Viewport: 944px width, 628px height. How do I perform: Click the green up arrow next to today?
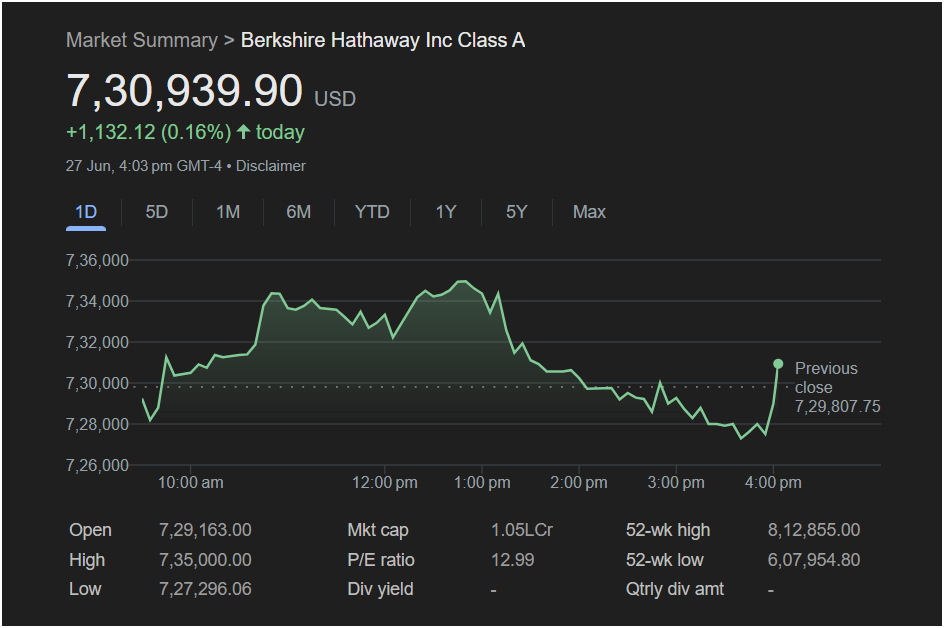(x=243, y=132)
